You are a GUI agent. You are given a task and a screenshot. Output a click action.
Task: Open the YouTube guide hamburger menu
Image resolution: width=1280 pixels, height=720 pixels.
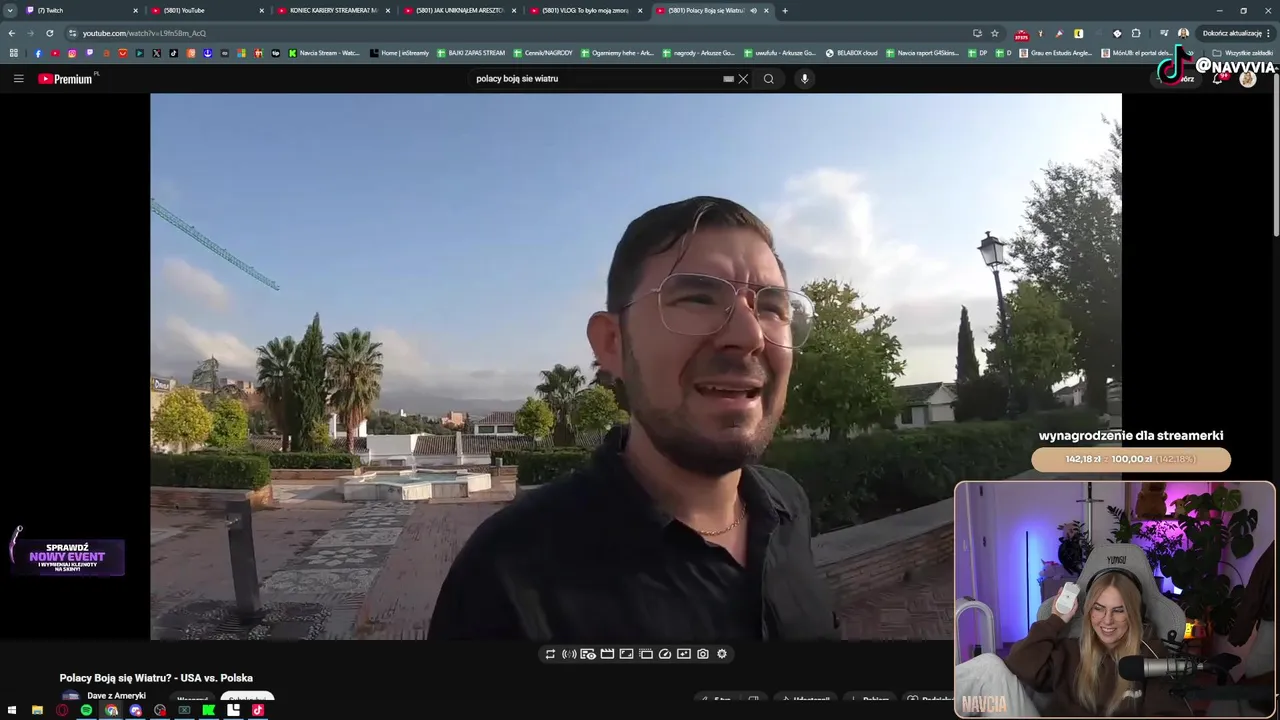(18, 79)
